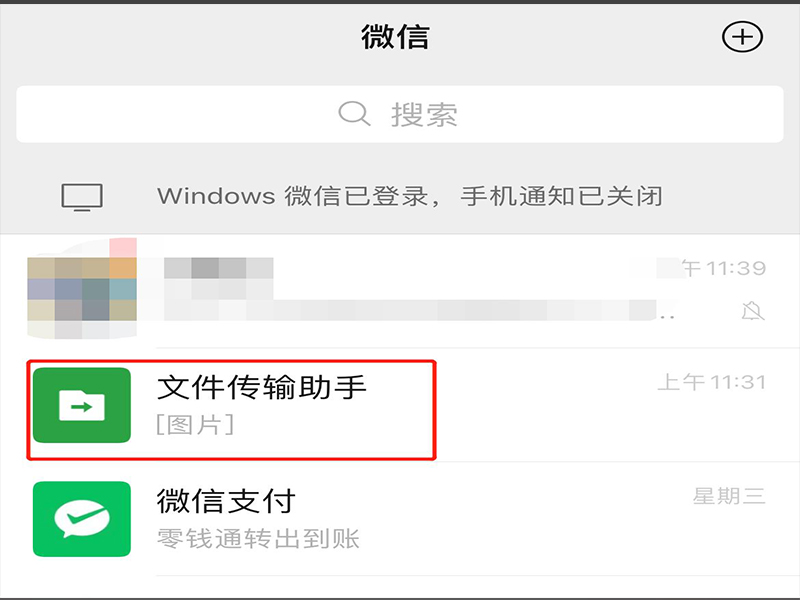Focus the 搜索 search field

tap(399, 114)
